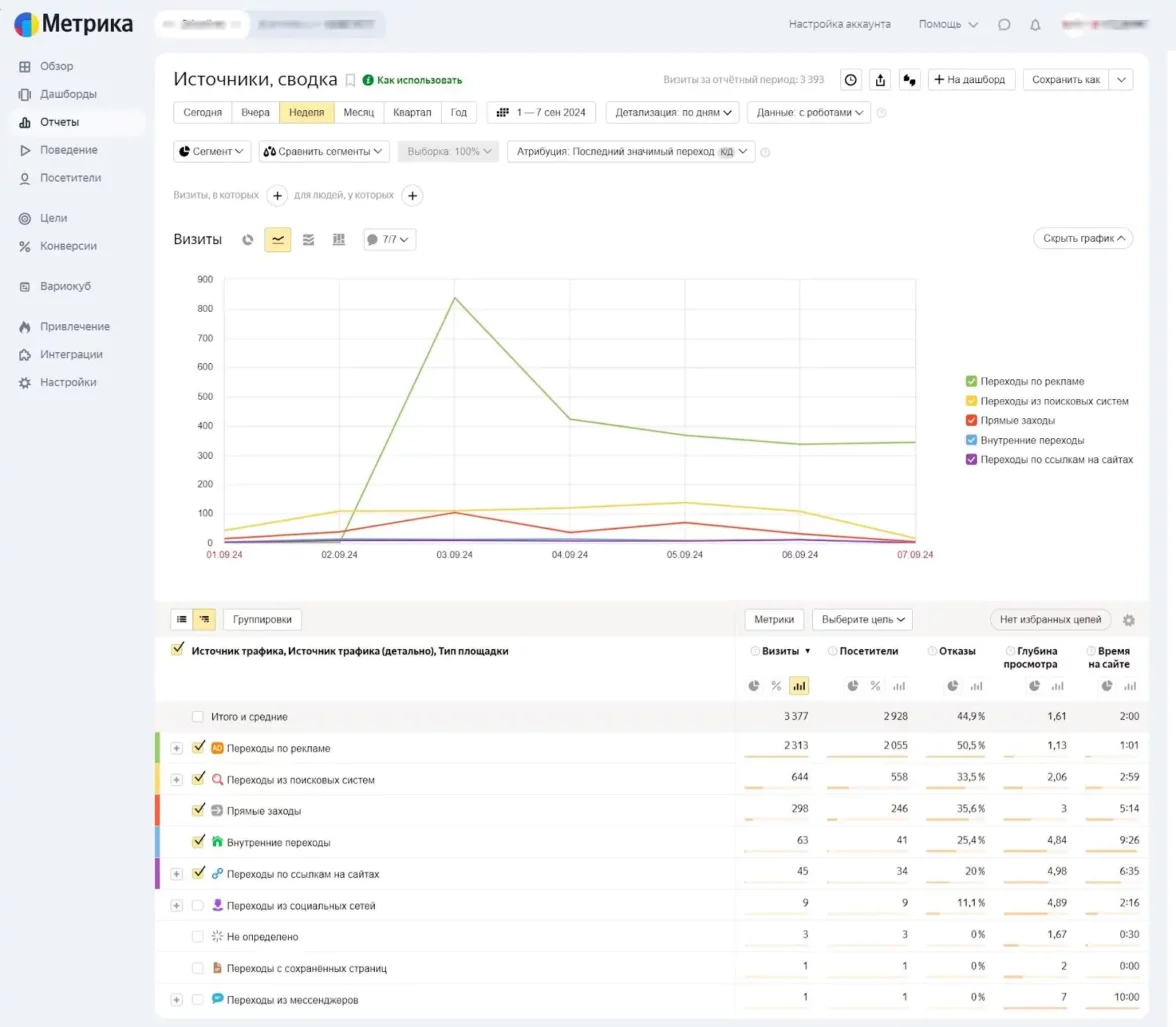Uncheck the Прямые заходы checkbox
The width and height of the screenshot is (1176, 1027).
tap(198, 811)
